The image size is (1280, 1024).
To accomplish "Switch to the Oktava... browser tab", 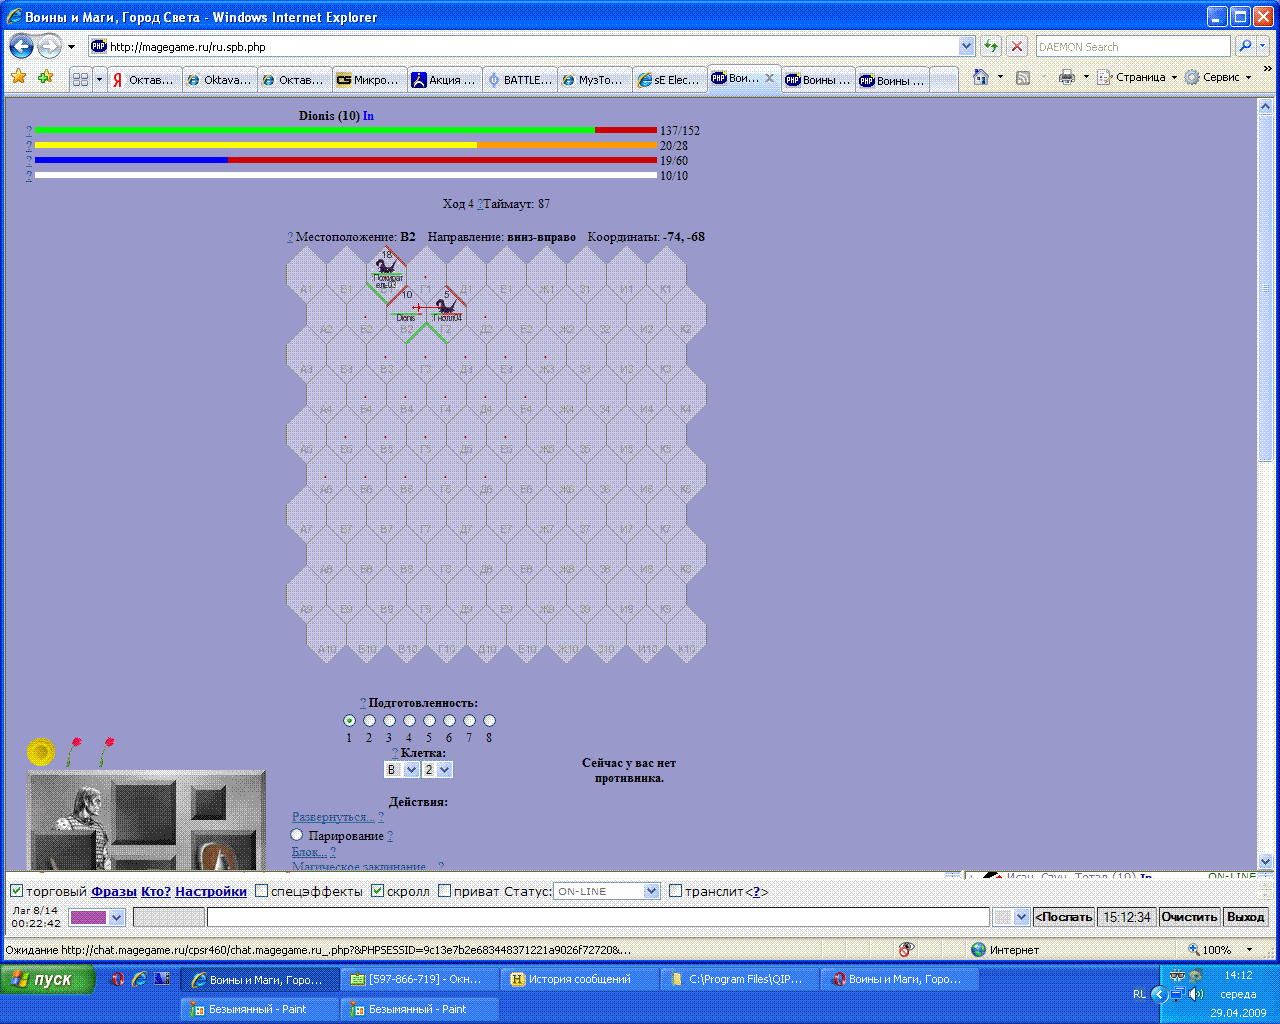I will click(x=219, y=80).
